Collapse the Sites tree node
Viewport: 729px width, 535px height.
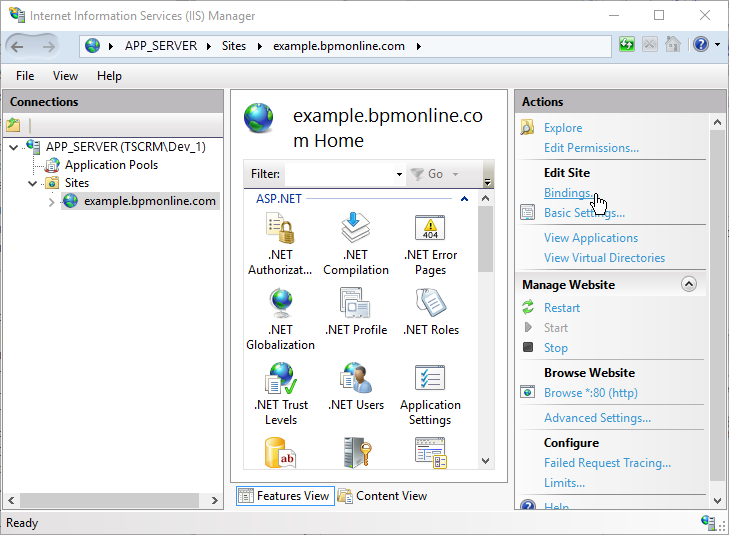(33, 183)
